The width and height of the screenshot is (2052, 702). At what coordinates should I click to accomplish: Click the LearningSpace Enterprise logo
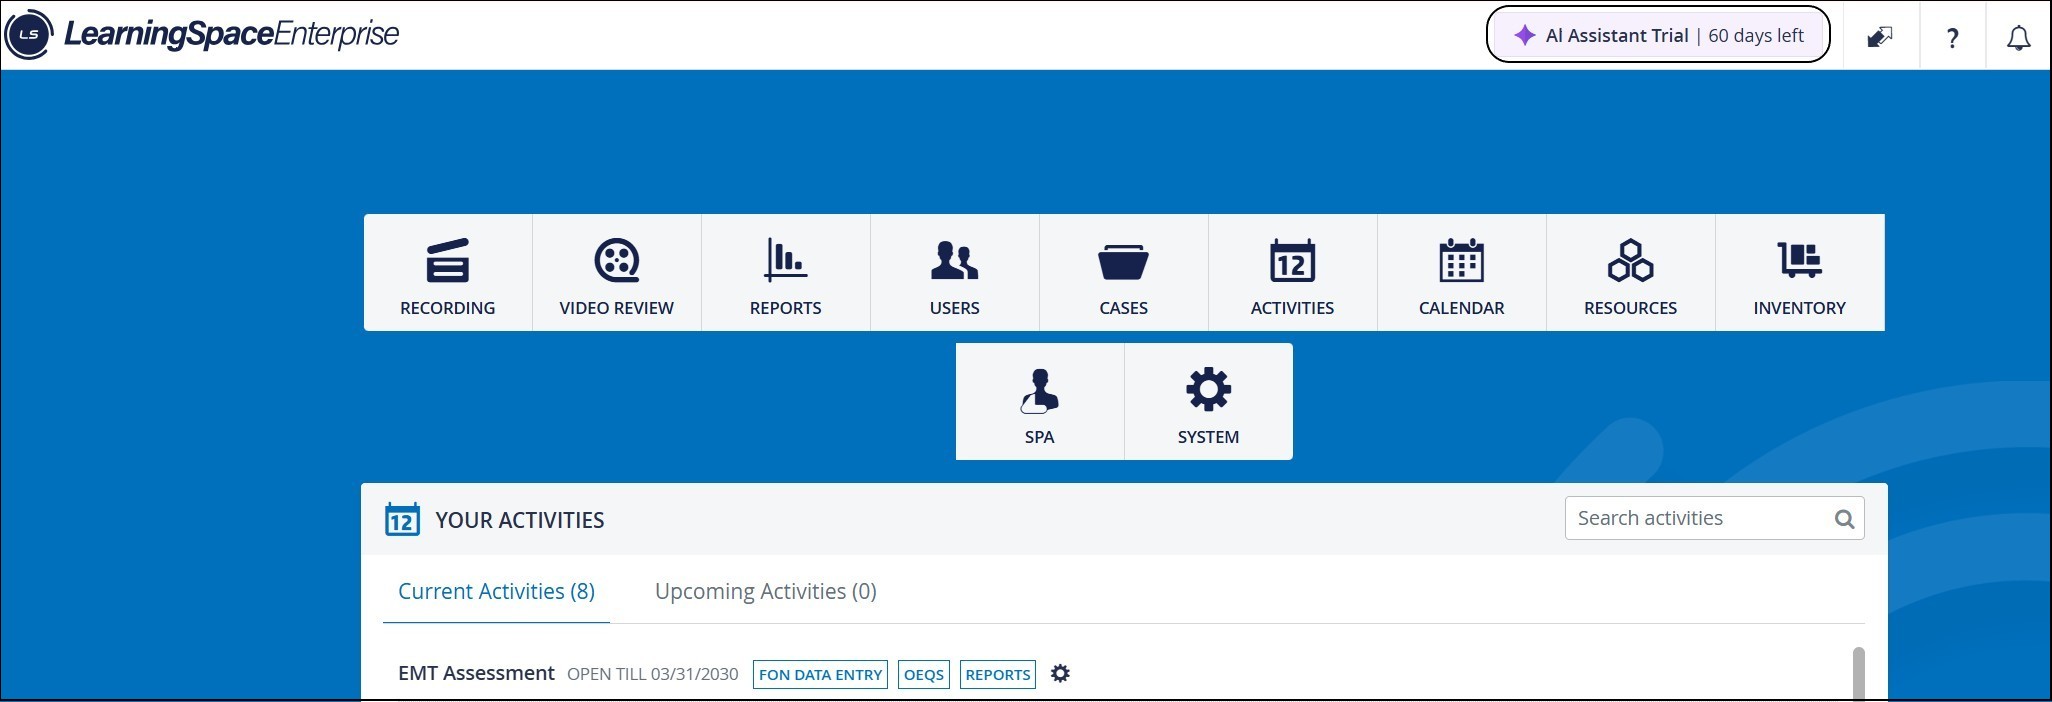(203, 35)
